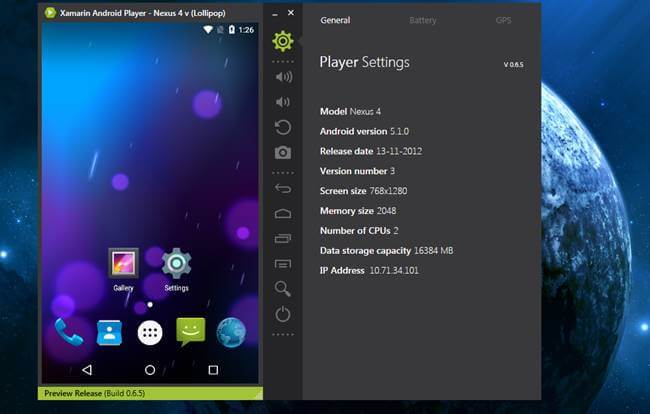Screen dimensions: 650x414
Task: Switch to the Battery tab
Action: tap(423, 20)
